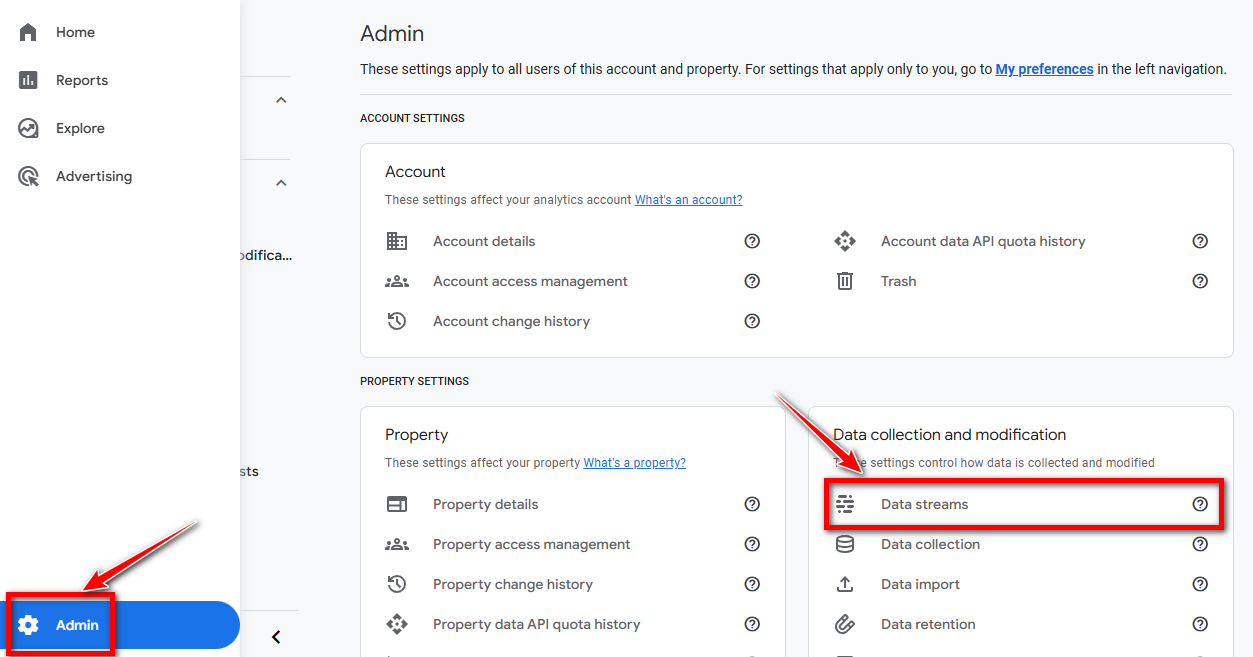Screen dimensions: 1253x657
Task: Click the Account access management people icon
Action: 397,281
